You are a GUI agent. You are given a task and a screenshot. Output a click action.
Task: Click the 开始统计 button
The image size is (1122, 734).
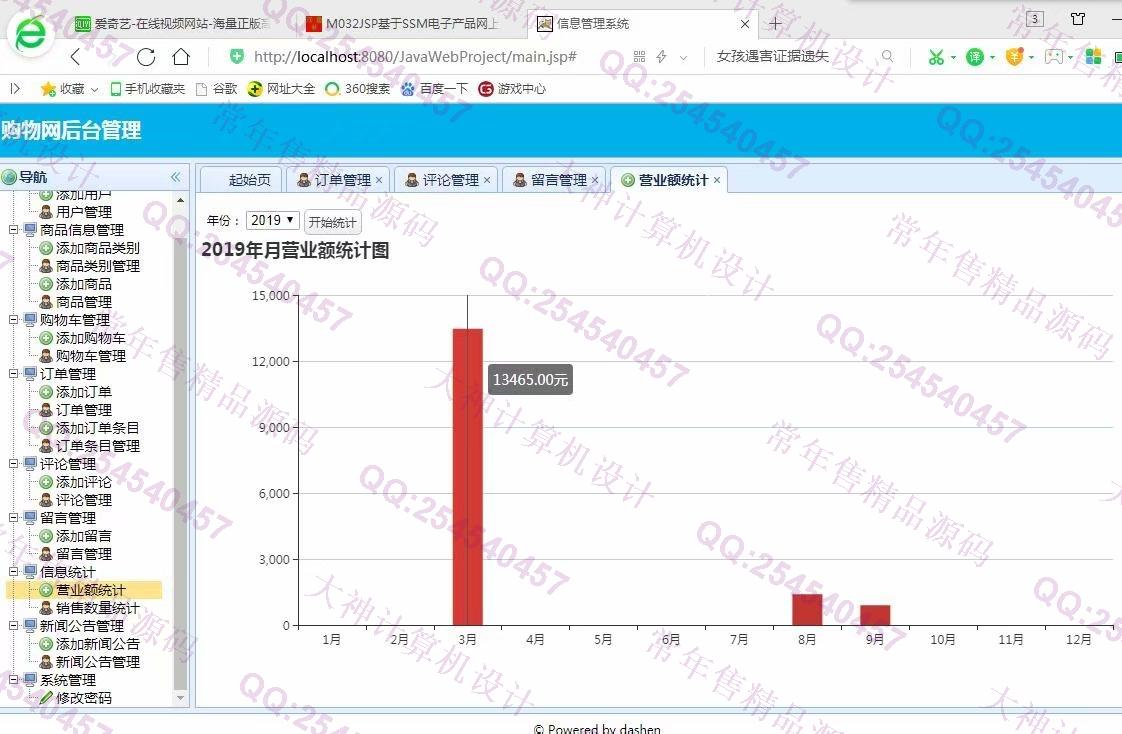click(x=332, y=222)
